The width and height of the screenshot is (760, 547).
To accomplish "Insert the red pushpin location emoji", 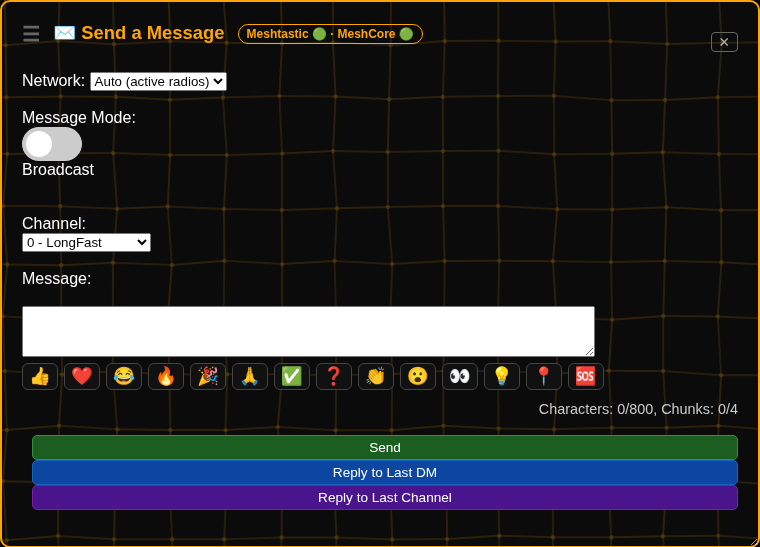I will pyautogui.click(x=544, y=376).
